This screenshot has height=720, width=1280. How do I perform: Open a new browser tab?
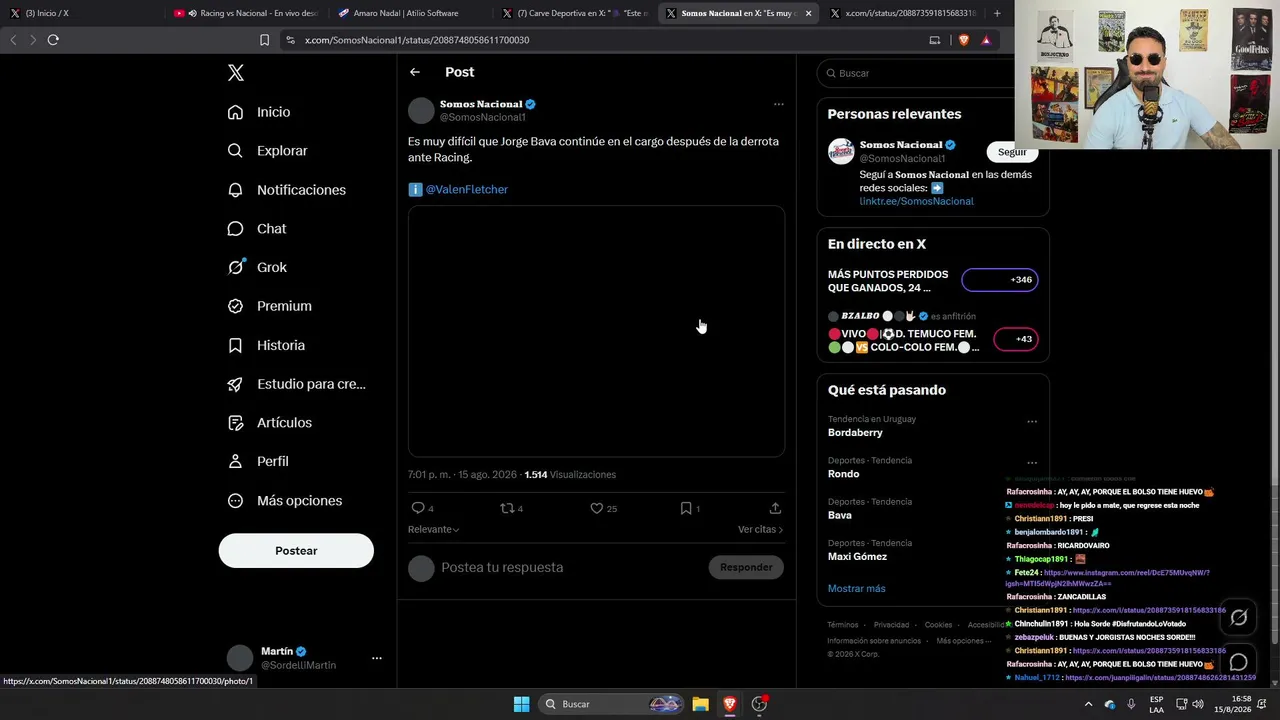click(997, 13)
